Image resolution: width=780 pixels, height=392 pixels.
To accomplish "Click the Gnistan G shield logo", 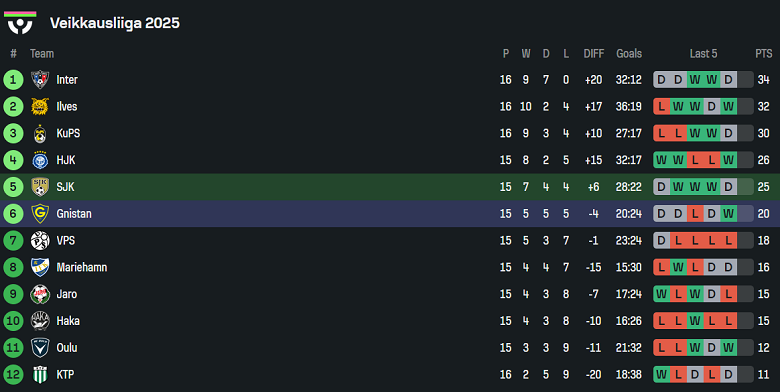I will tap(40, 214).
